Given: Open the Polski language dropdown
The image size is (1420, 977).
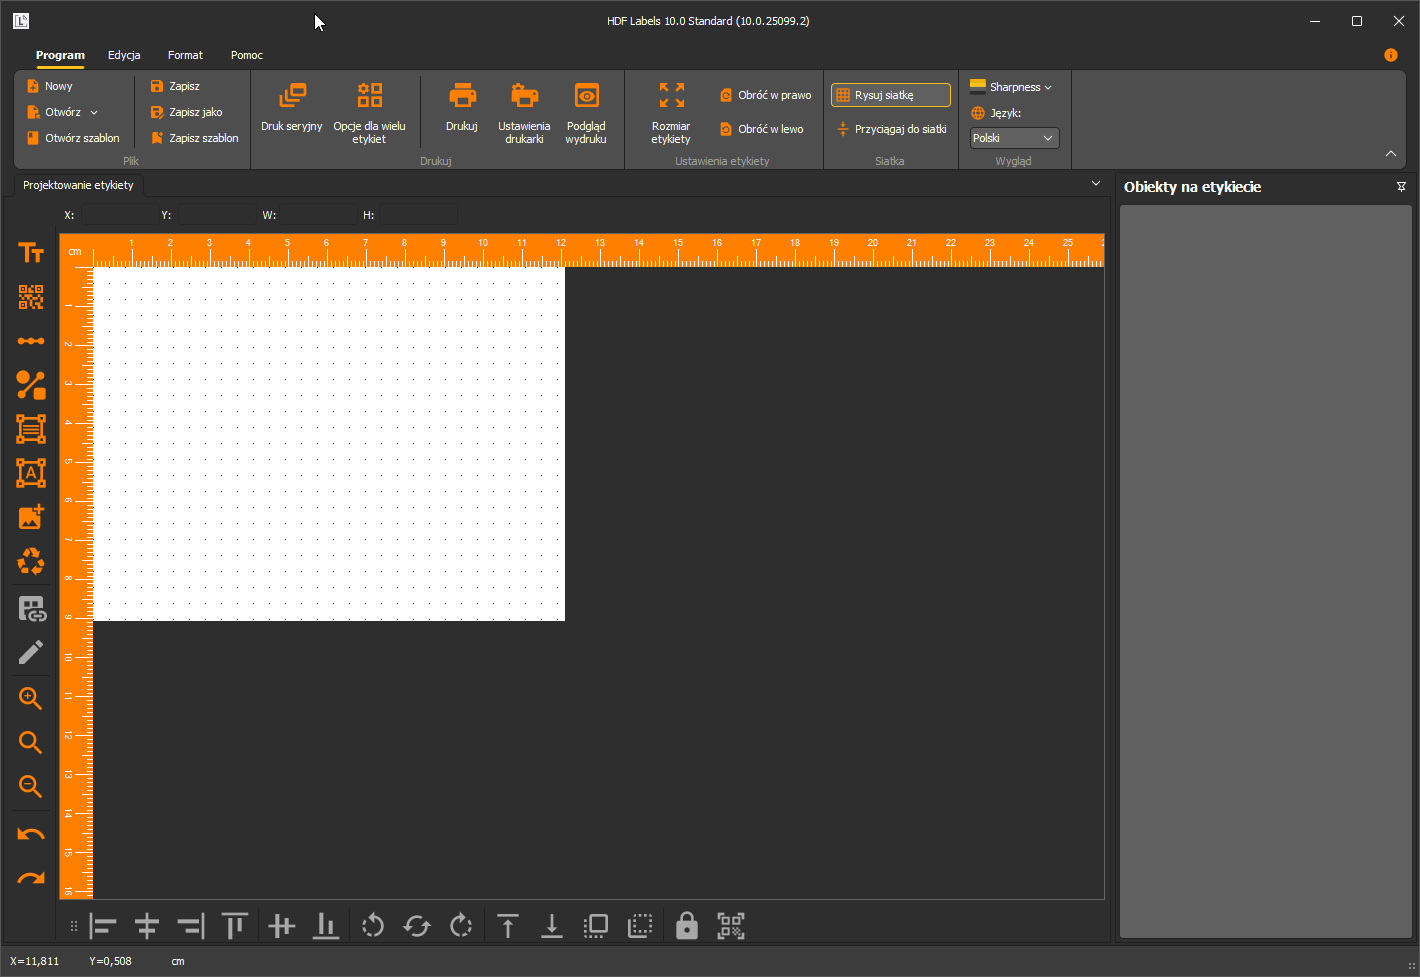Looking at the screenshot, I should pos(1015,138).
